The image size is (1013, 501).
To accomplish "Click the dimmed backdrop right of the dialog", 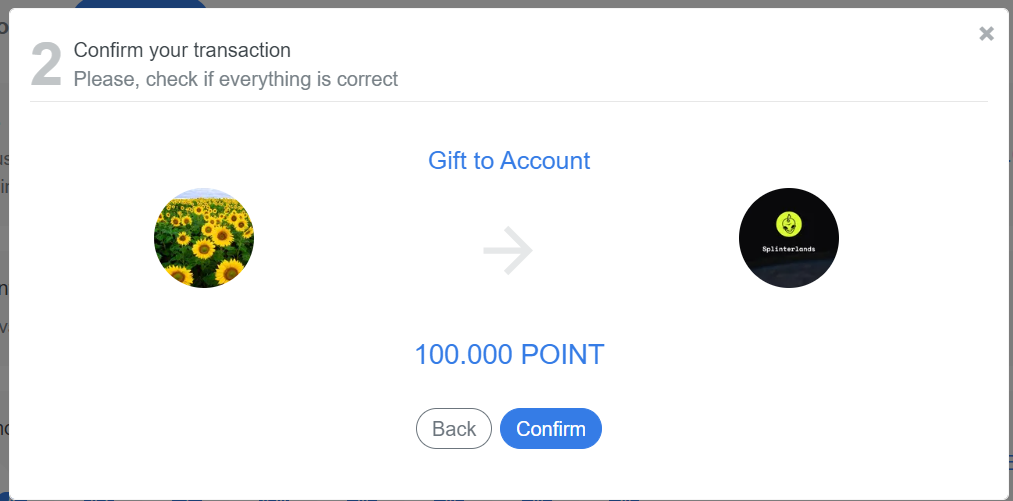I will coord(1008,259).
